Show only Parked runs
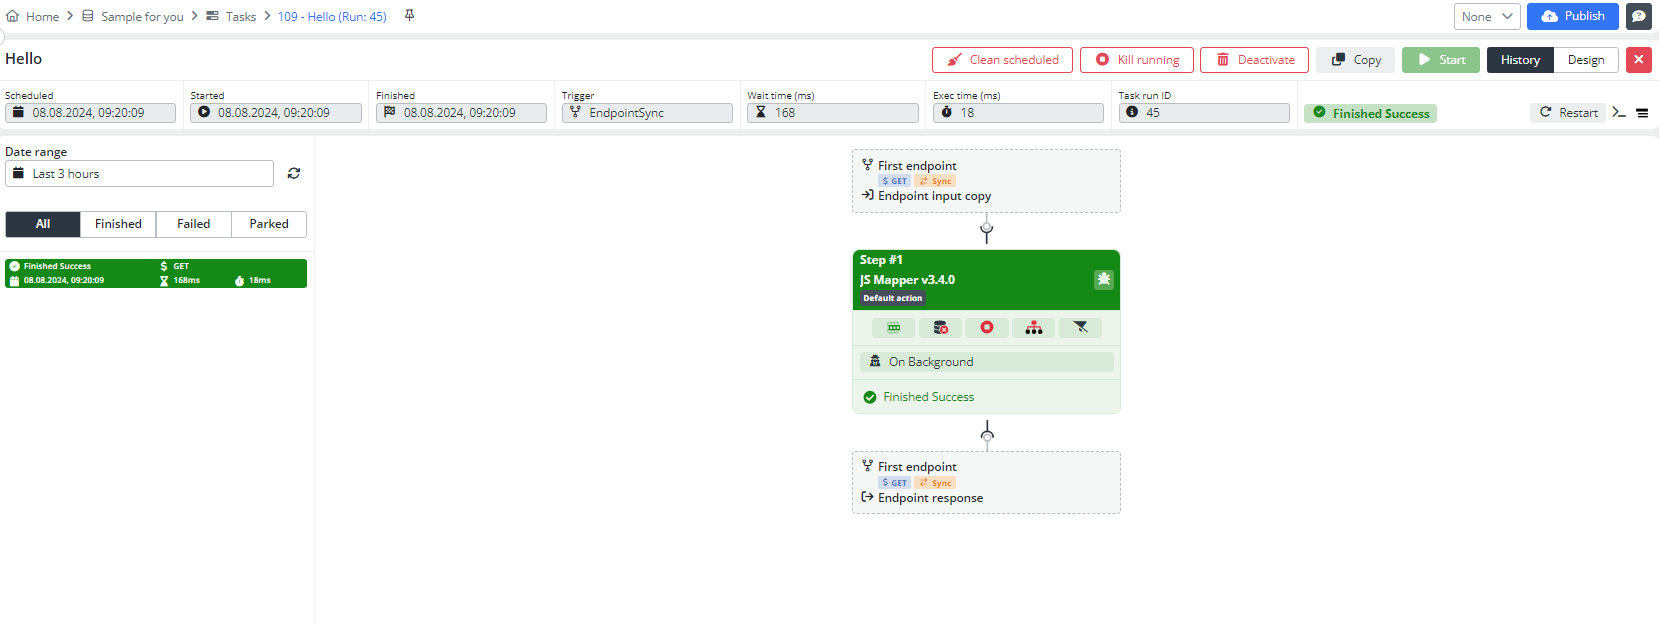The width and height of the screenshot is (1659, 624). [x=269, y=224]
